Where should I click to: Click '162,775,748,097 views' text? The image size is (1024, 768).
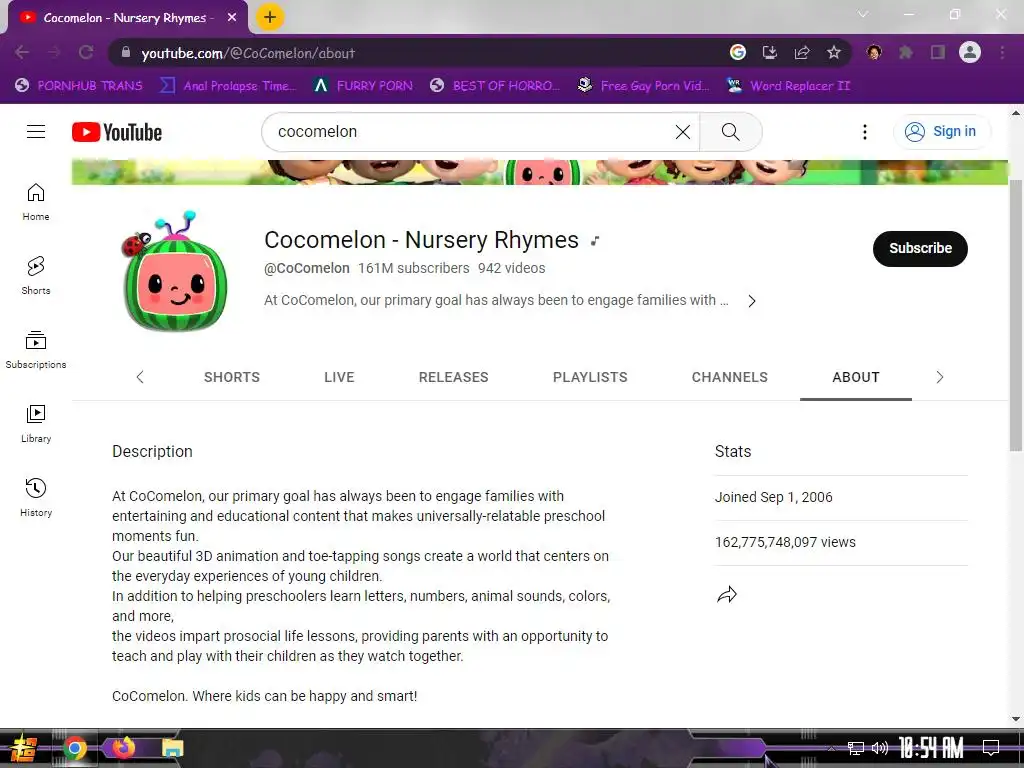(x=785, y=542)
